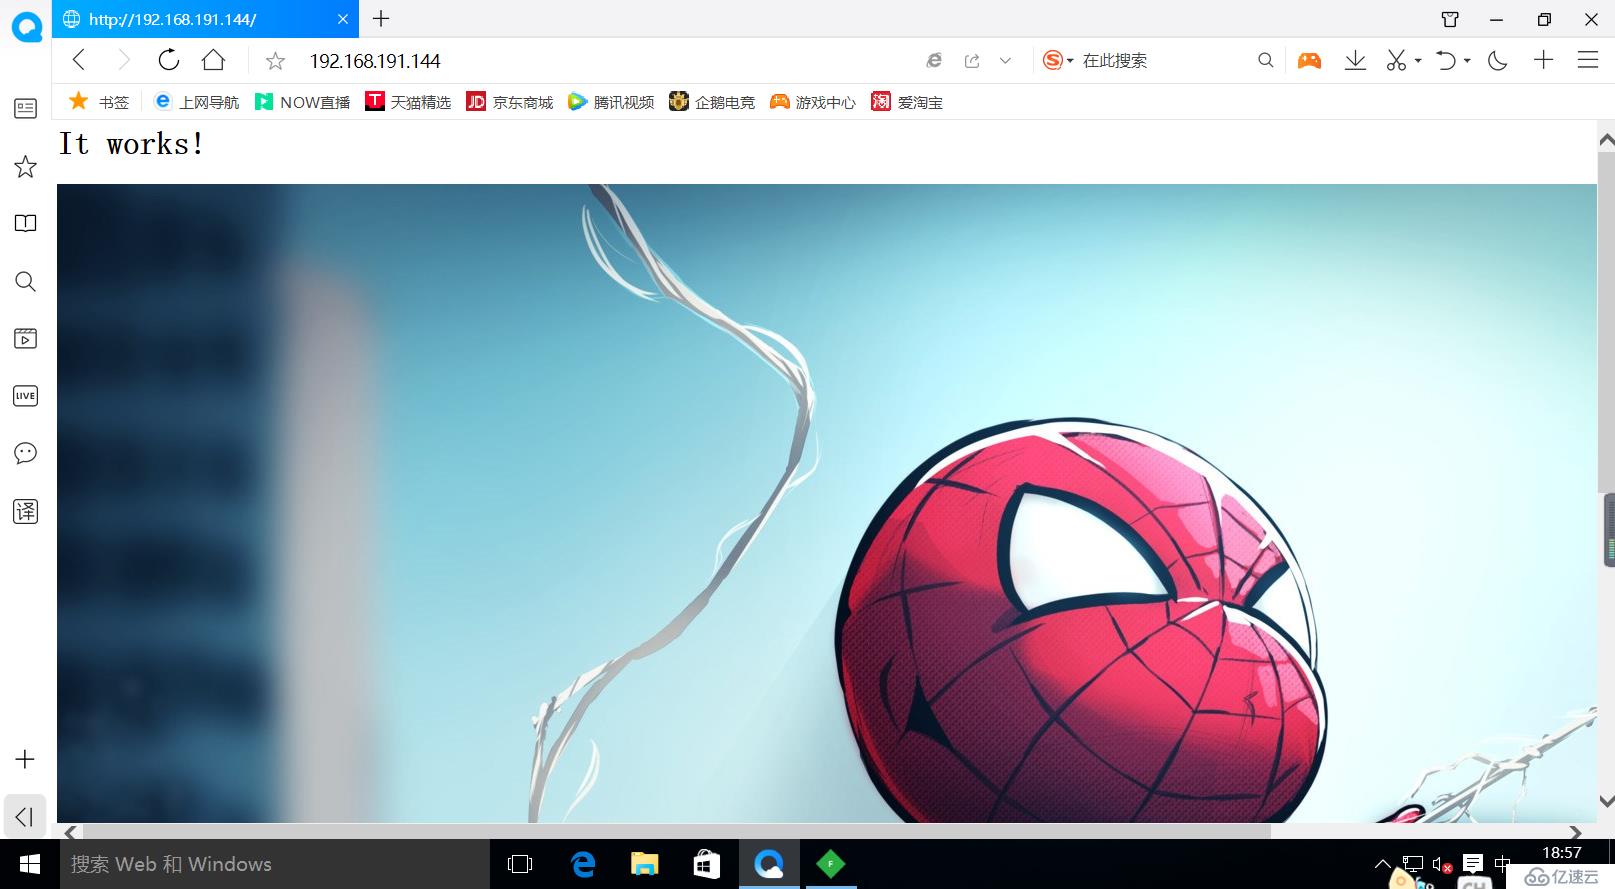This screenshot has height=889, width=1615.
Task: Click the Spider-Man image
Action: tap(826, 503)
